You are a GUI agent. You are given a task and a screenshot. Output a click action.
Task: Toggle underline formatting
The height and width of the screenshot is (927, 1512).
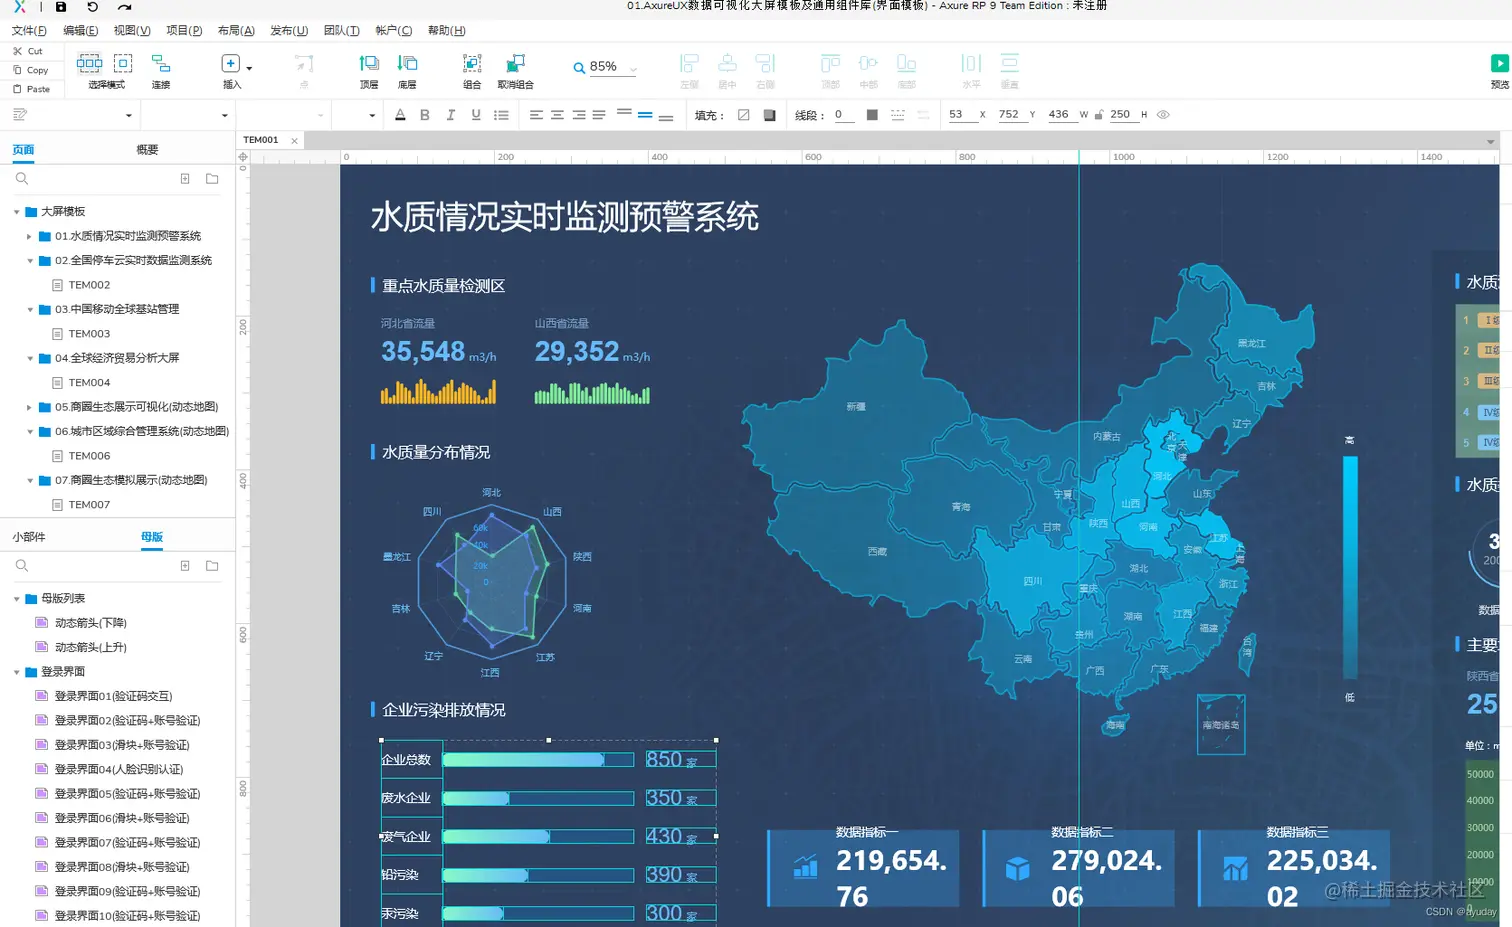point(475,115)
